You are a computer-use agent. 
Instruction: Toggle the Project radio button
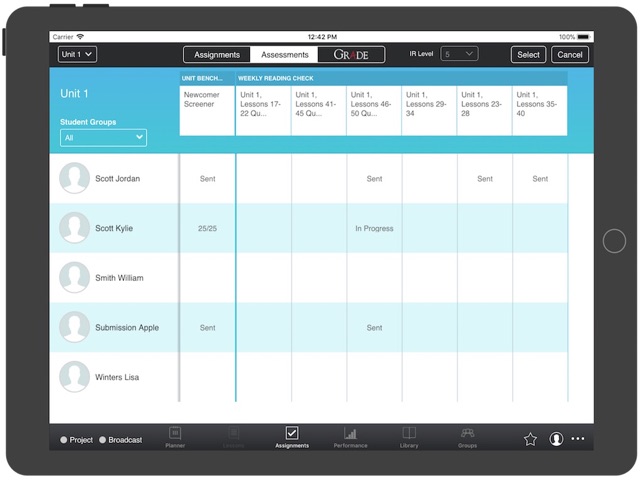point(64,440)
